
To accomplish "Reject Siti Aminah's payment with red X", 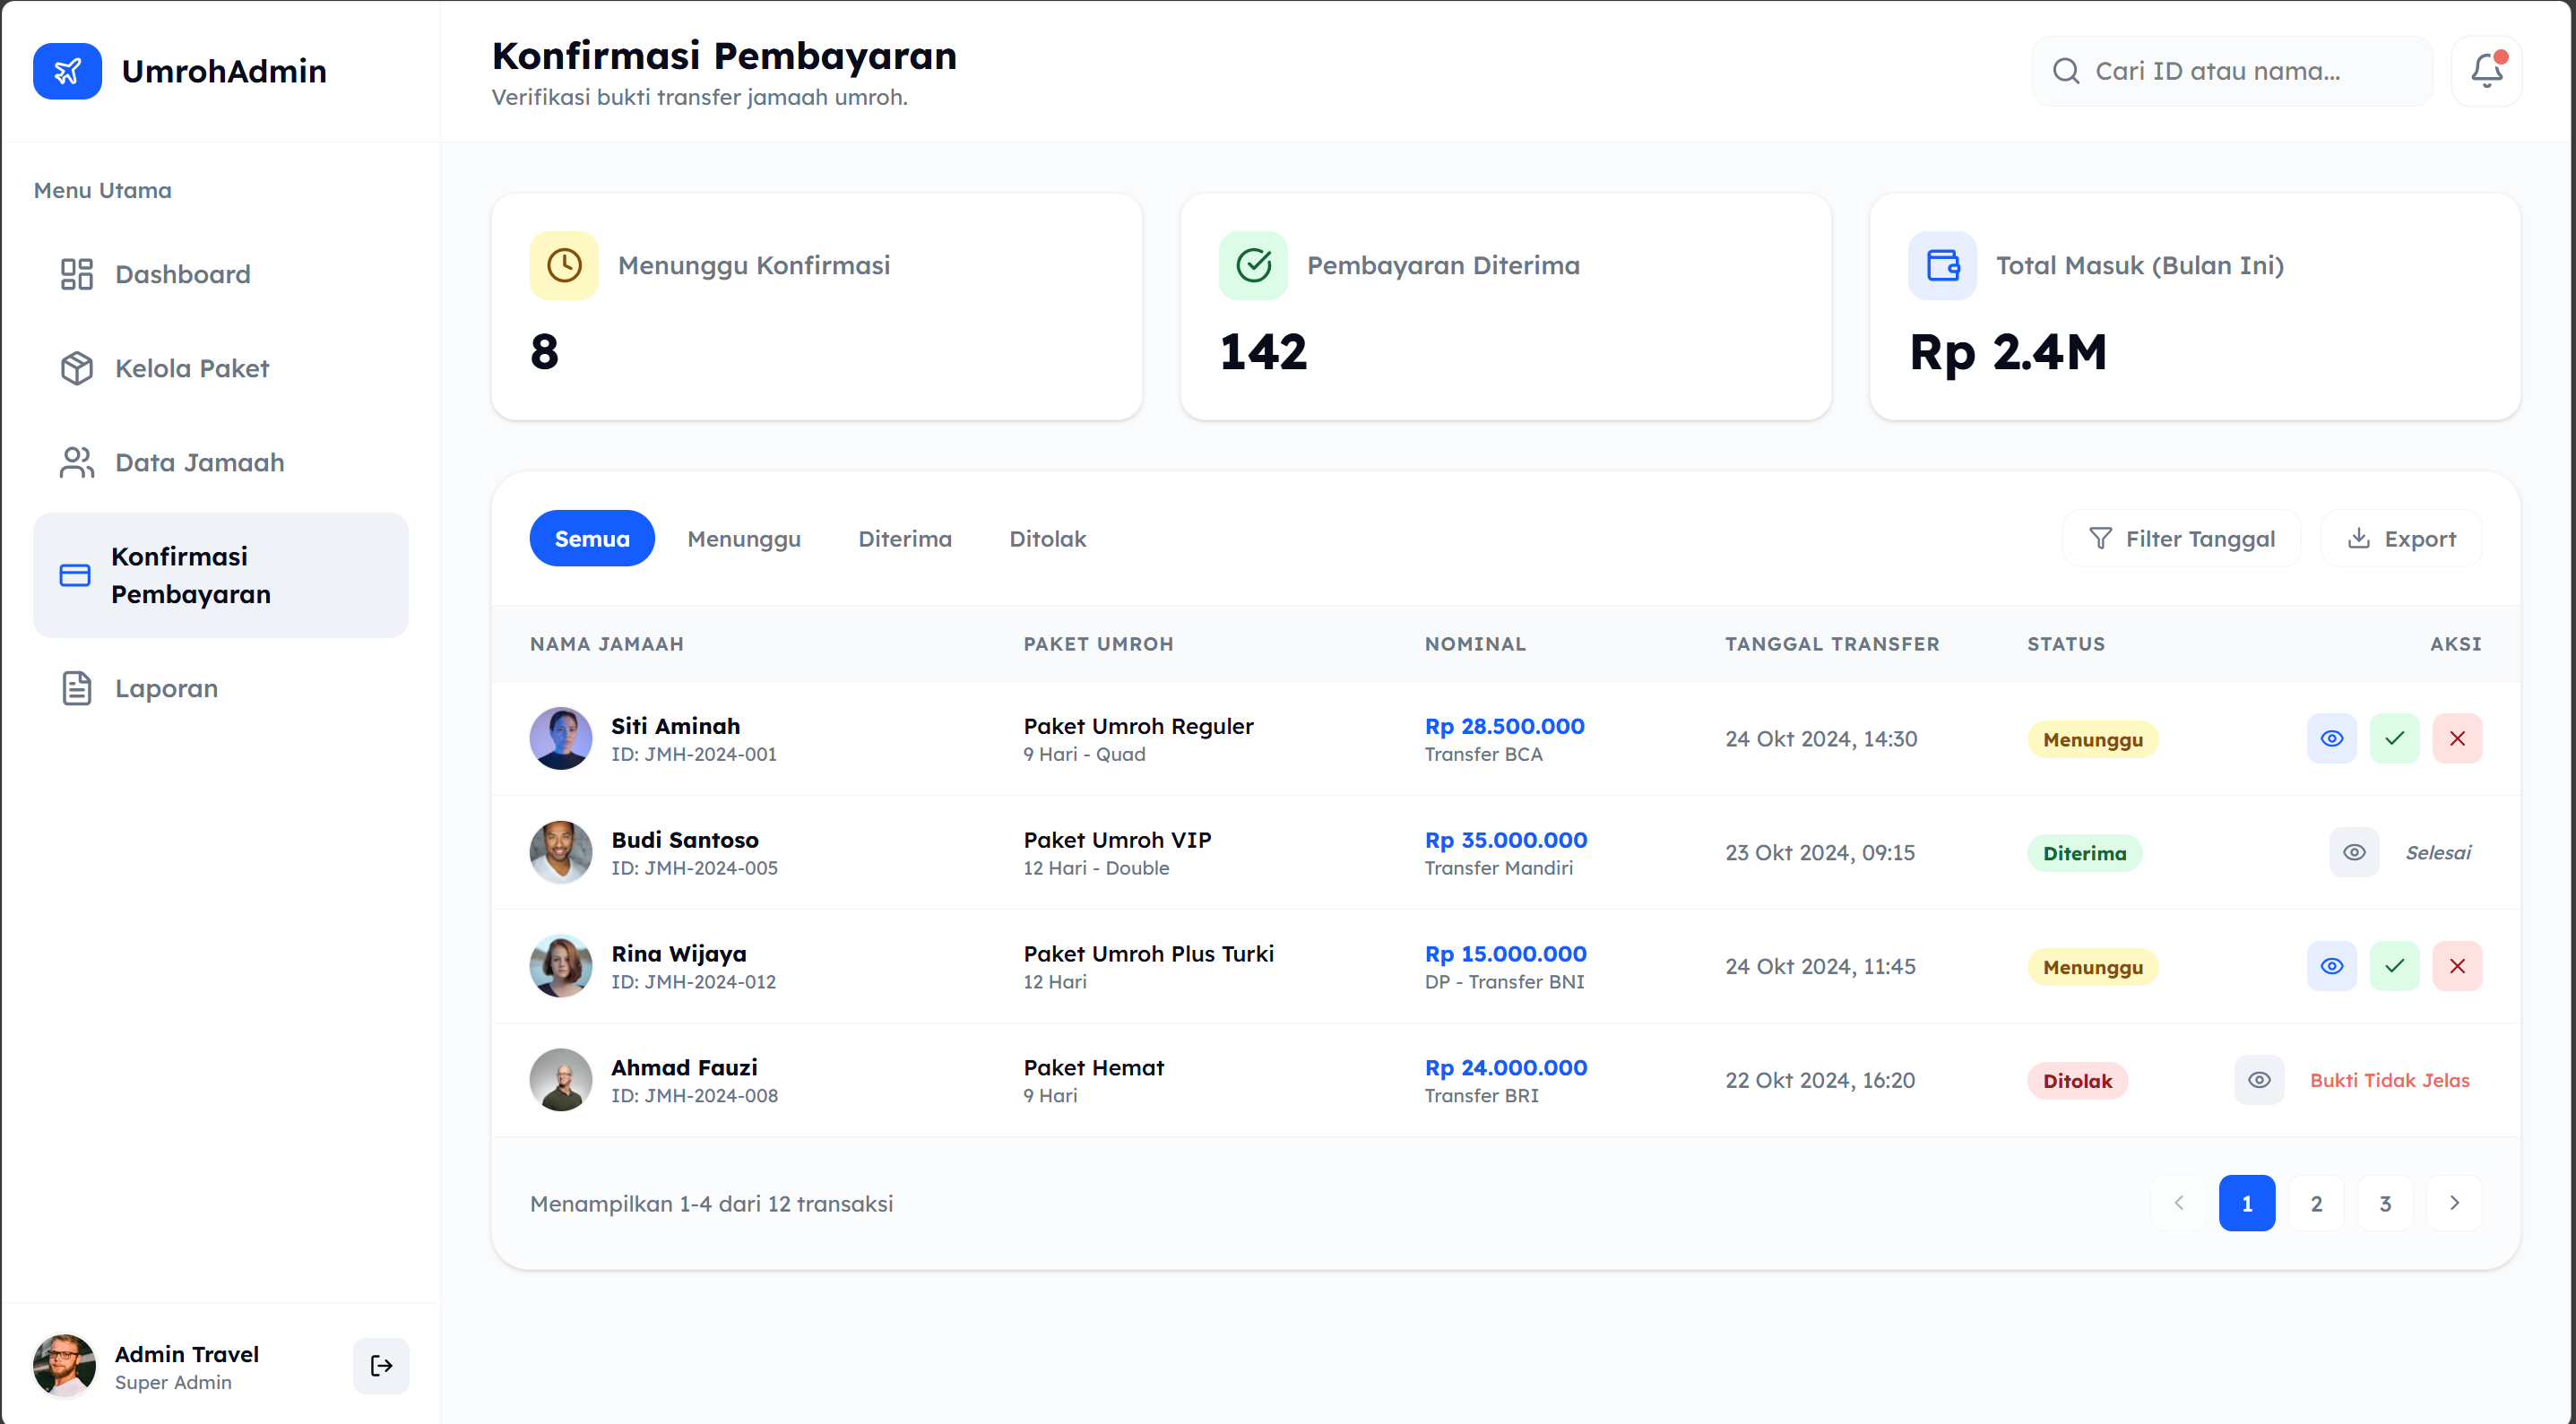I will coord(2457,738).
